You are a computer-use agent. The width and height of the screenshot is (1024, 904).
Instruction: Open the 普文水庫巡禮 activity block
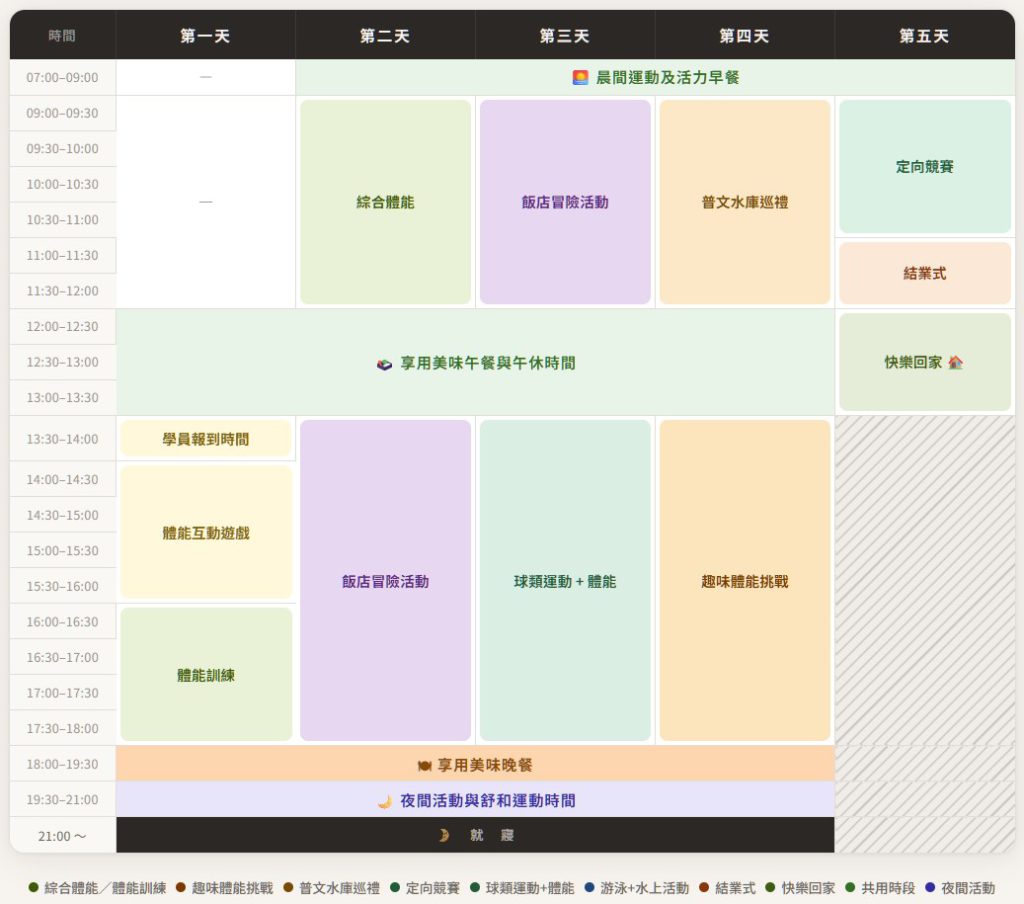click(x=745, y=202)
